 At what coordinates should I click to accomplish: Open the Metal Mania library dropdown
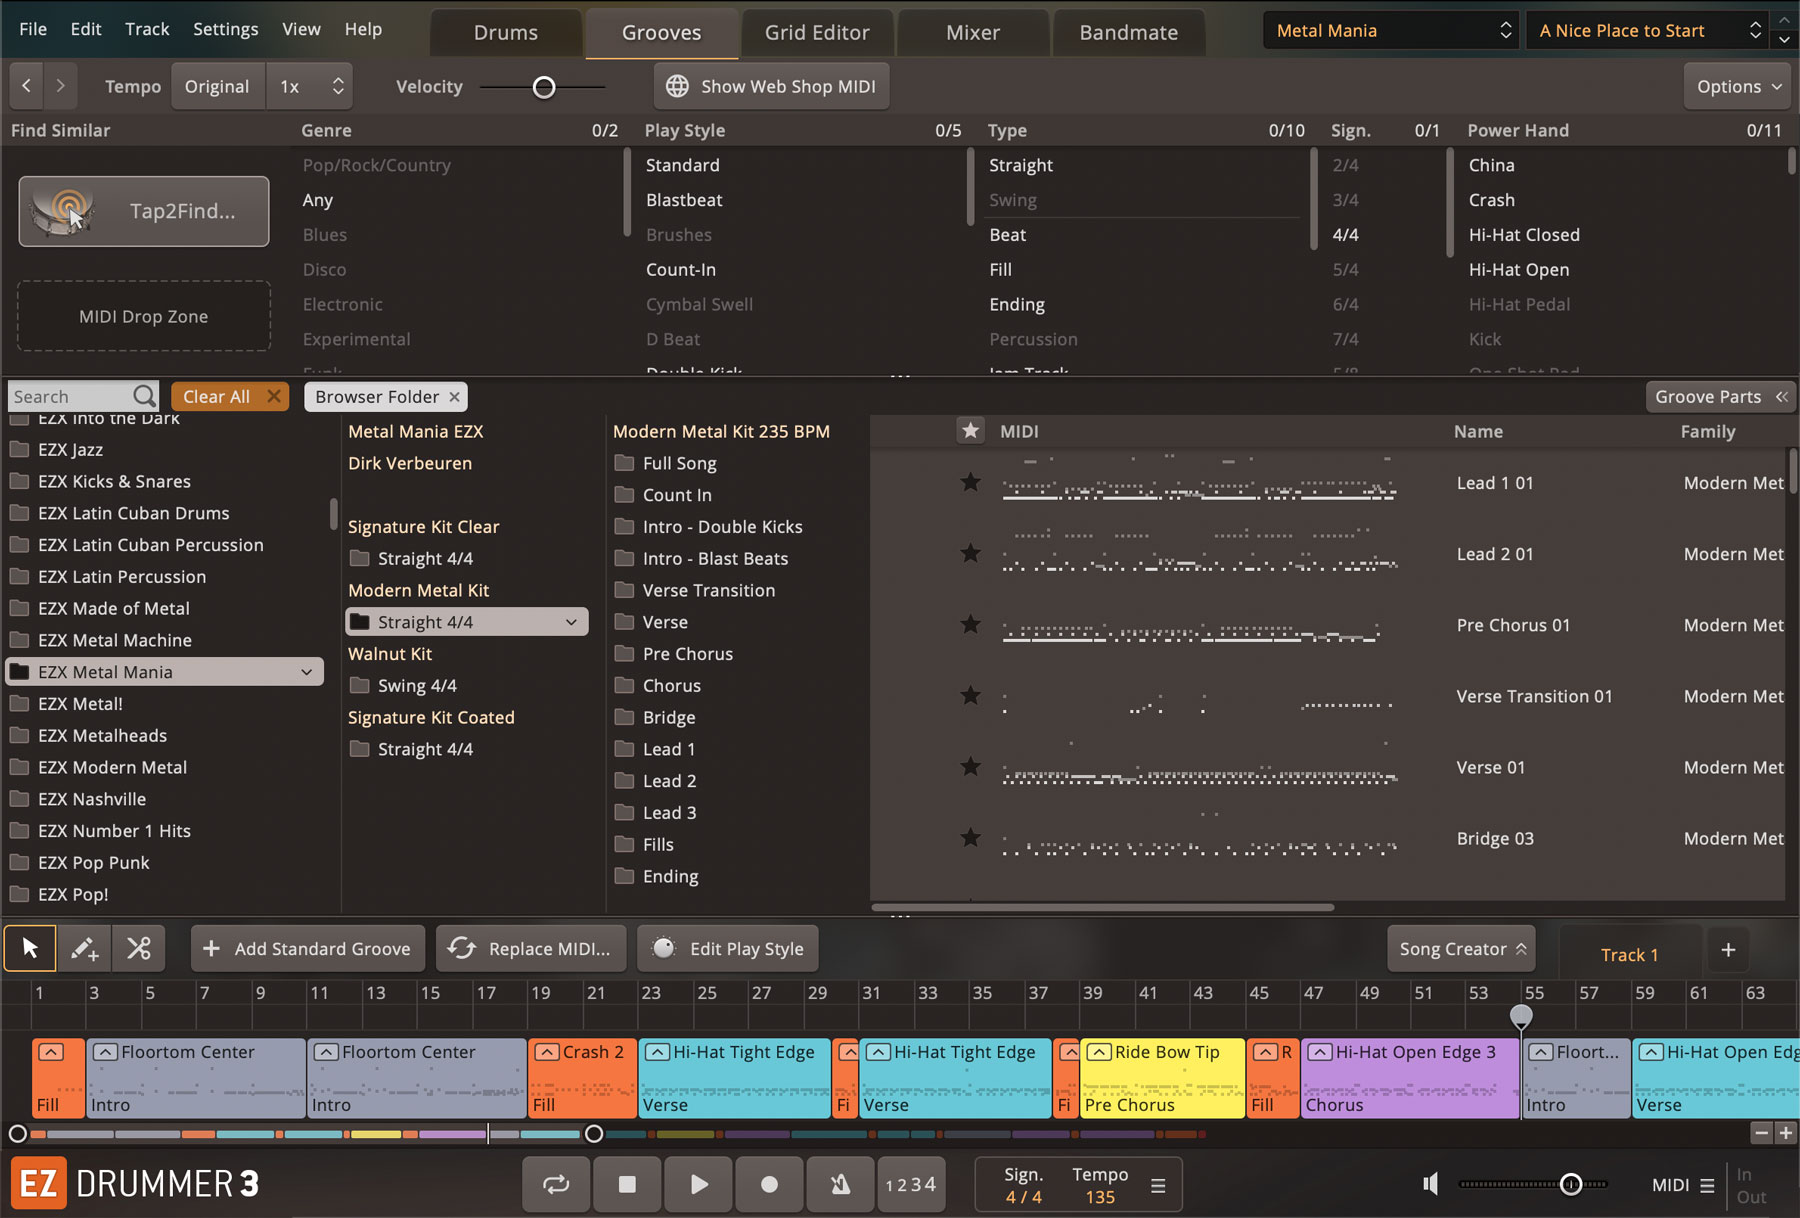coord(1391,31)
